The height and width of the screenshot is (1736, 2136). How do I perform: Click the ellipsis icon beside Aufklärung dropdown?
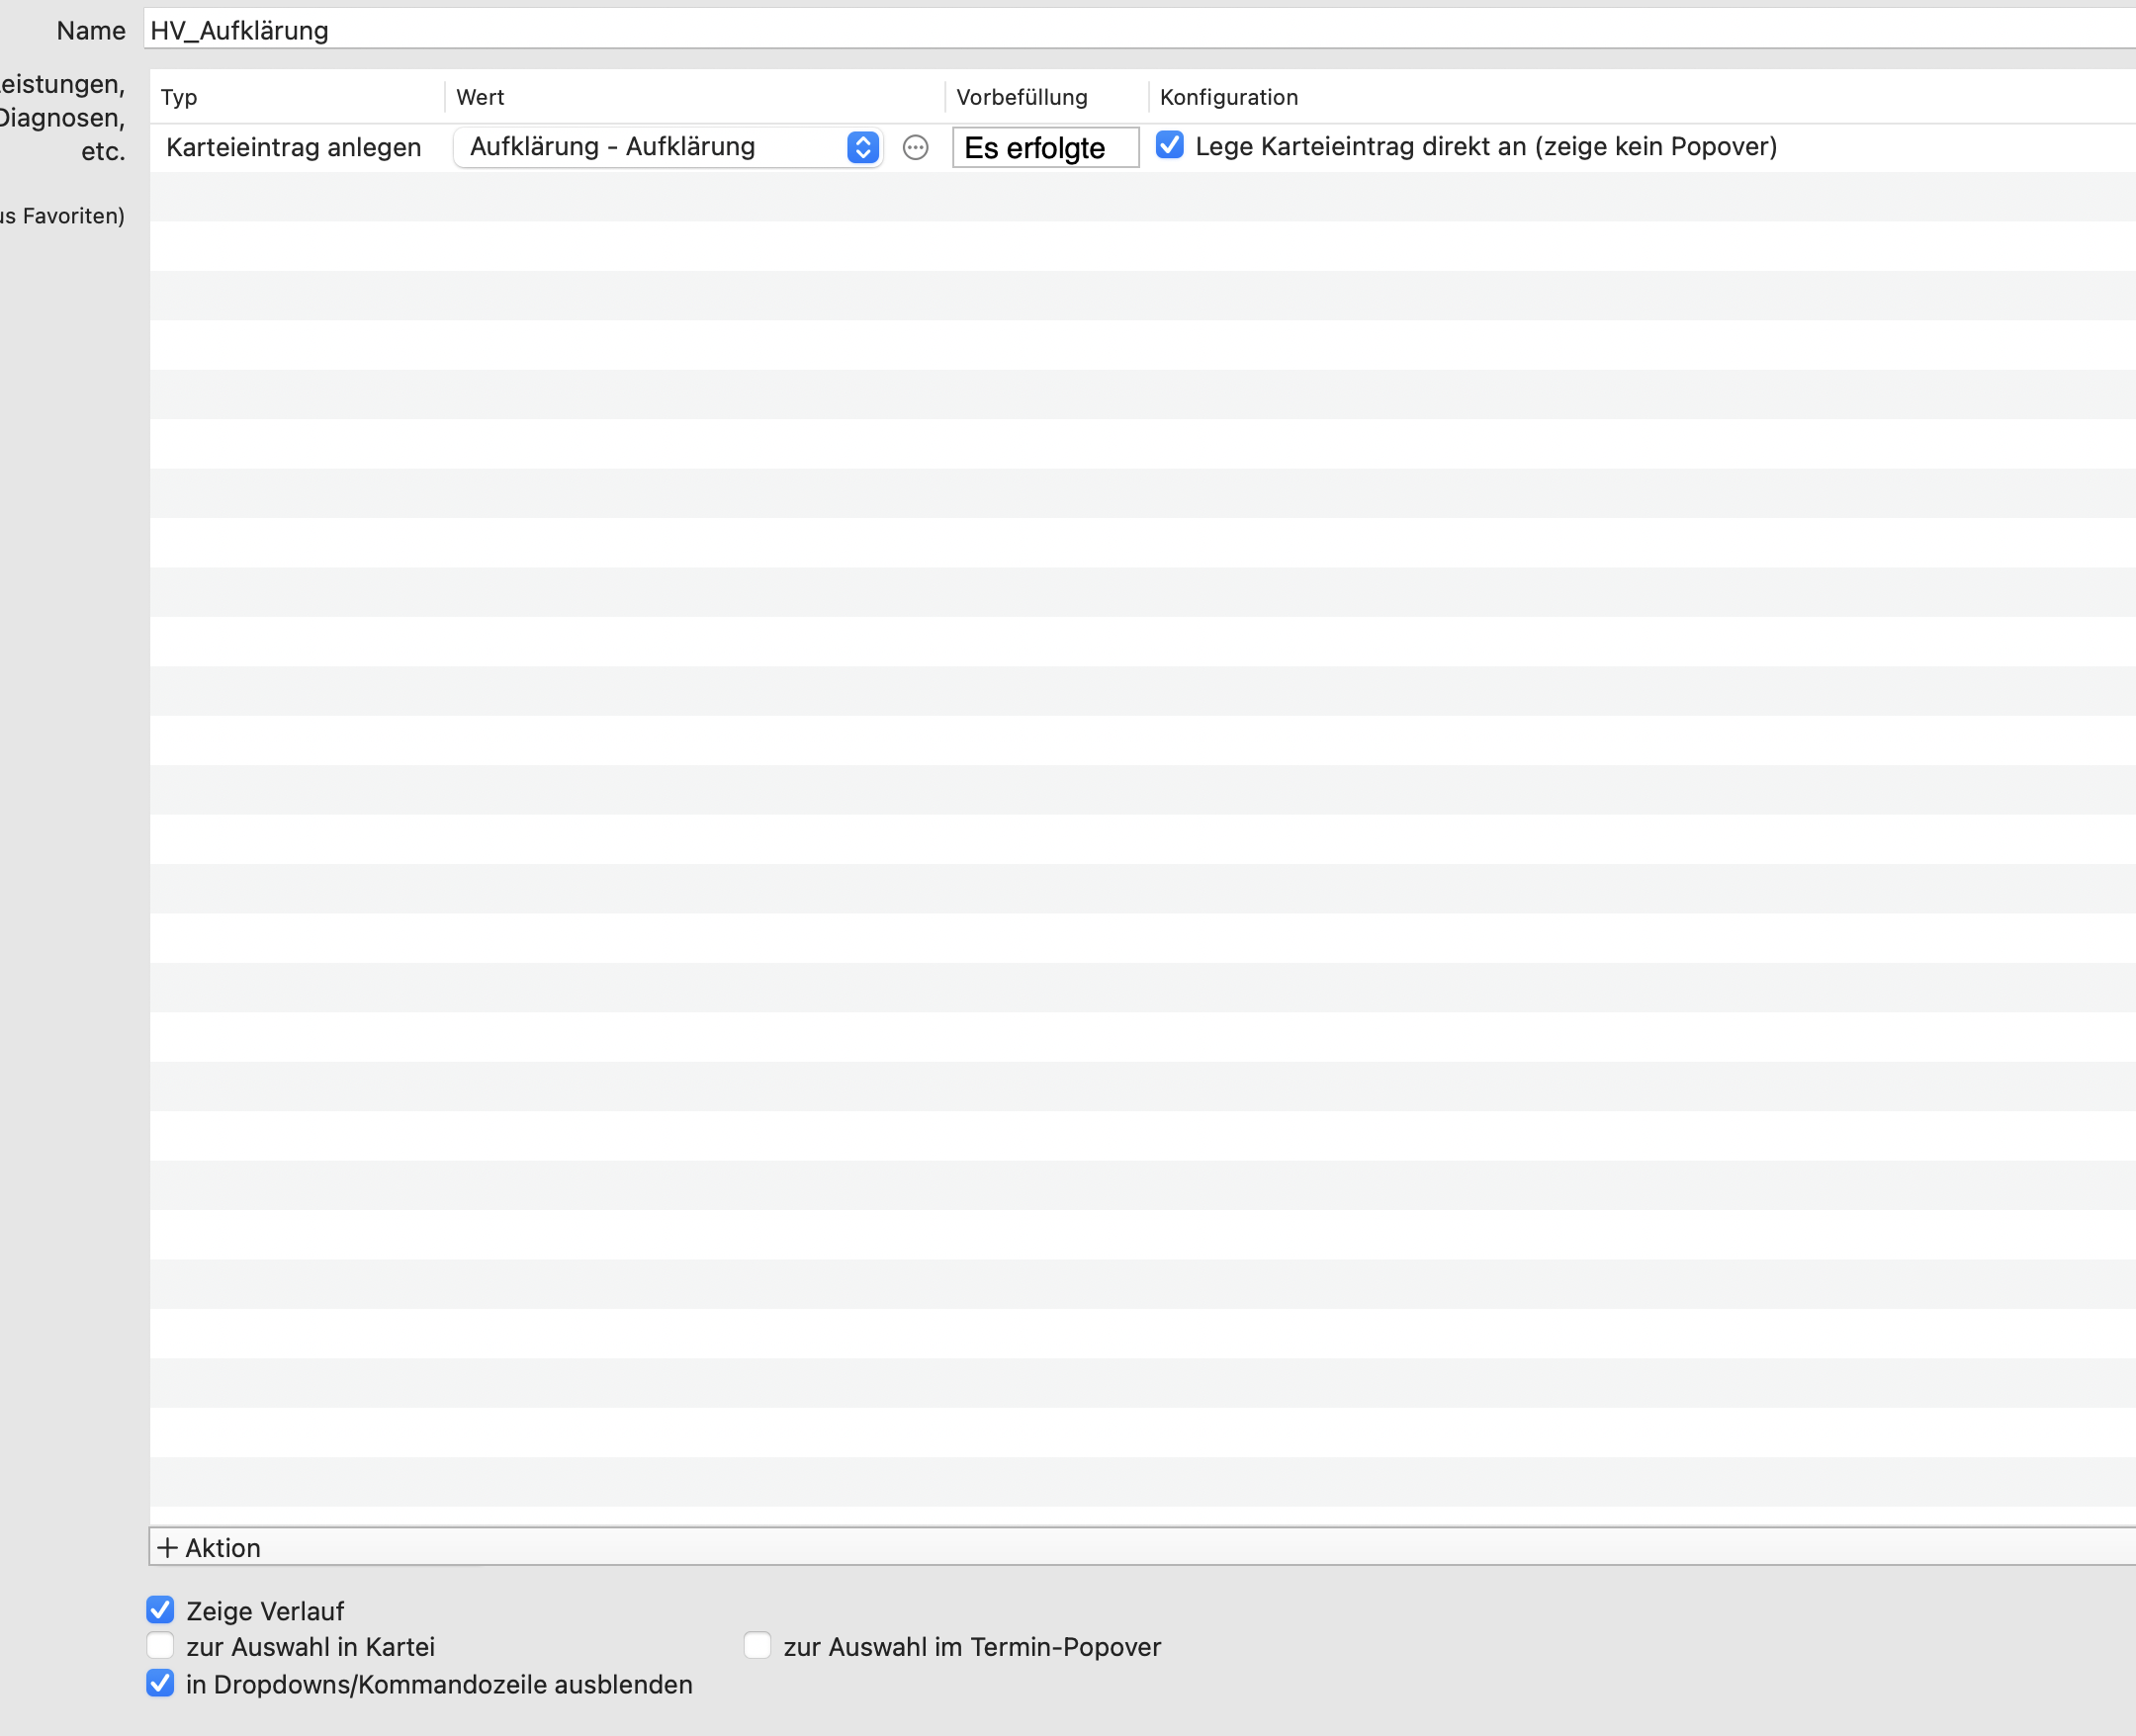pyautogui.click(x=915, y=148)
